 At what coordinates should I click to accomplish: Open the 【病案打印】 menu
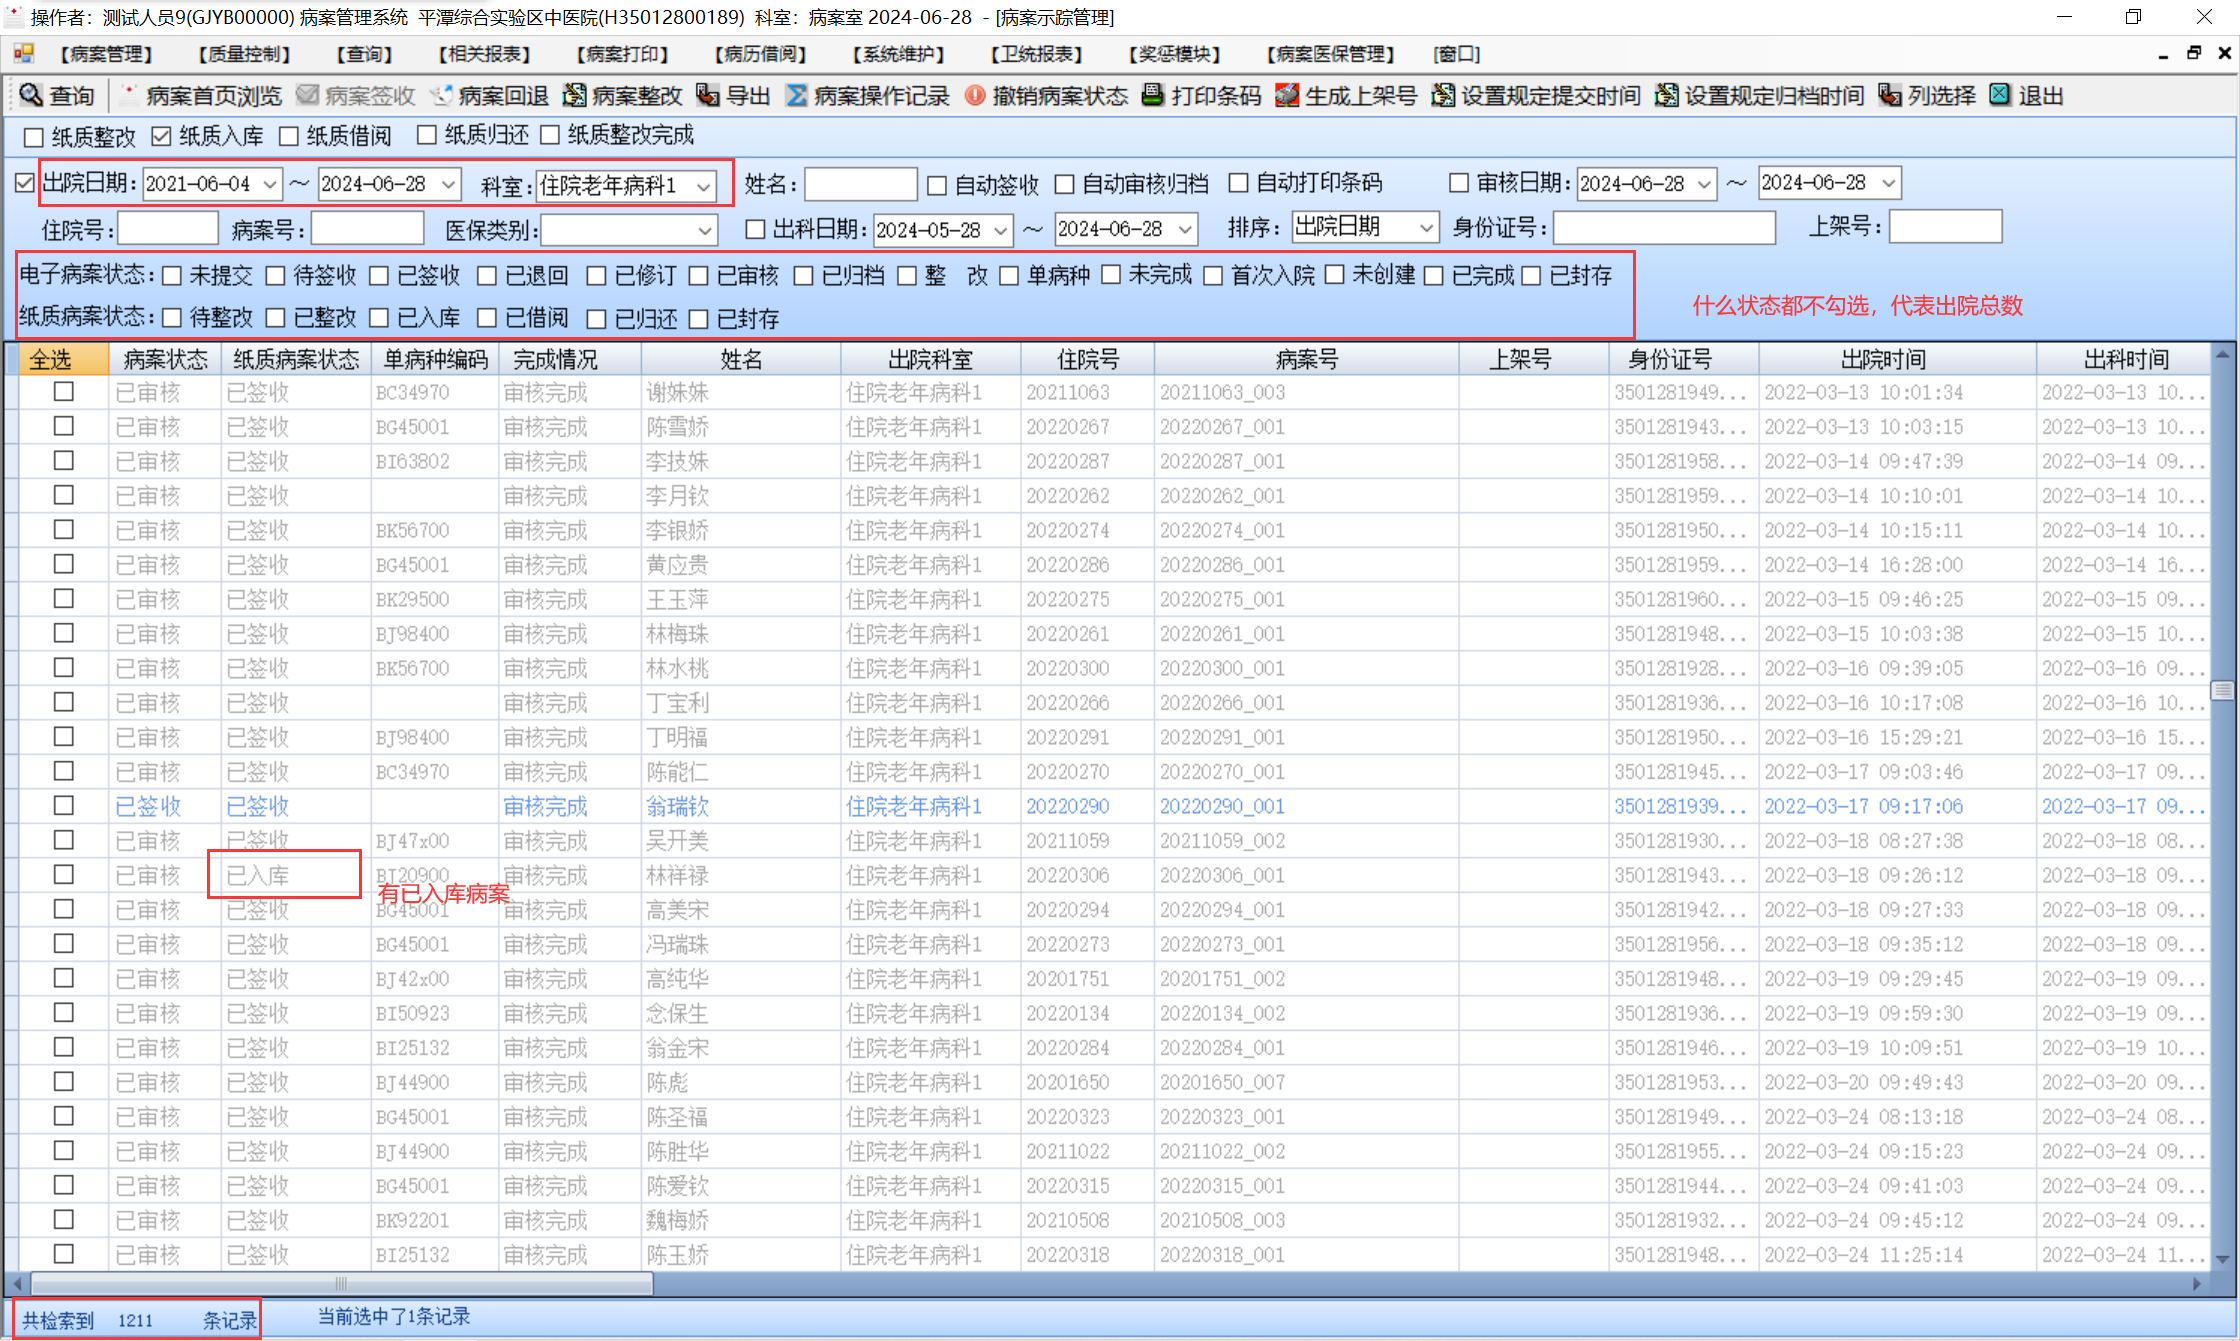pos(622,54)
